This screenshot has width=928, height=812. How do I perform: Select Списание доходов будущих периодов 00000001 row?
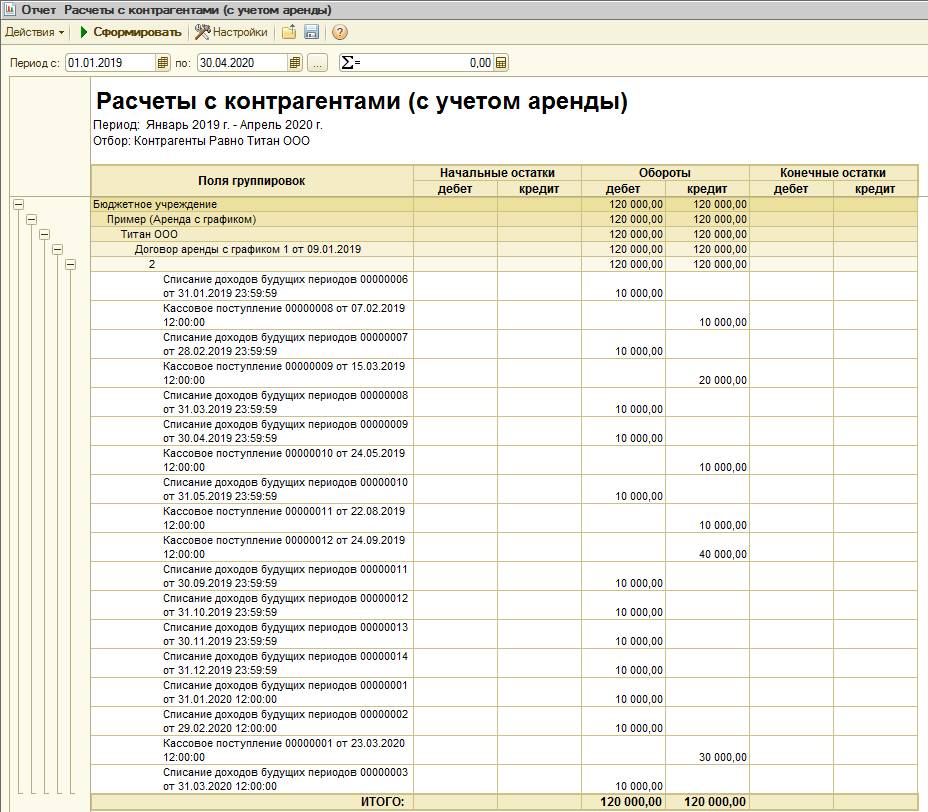click(x=504, y=692)
